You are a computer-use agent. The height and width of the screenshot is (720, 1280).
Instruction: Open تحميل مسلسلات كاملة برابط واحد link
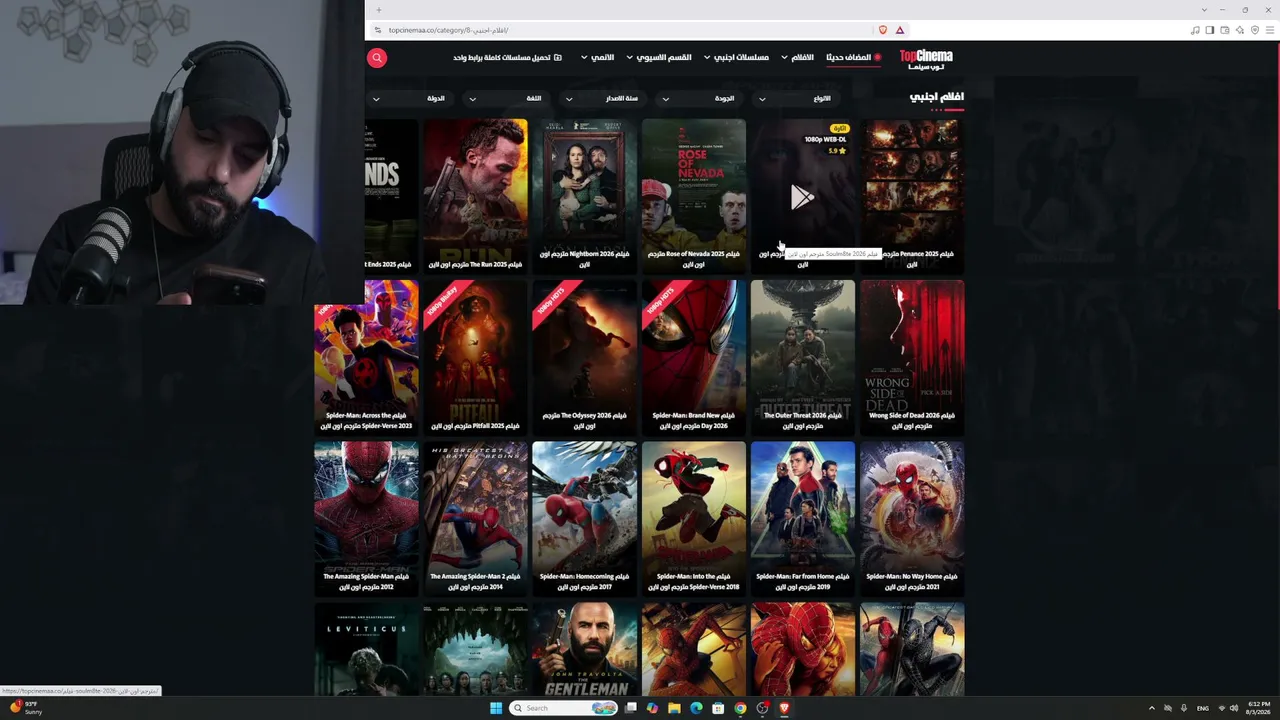click(x=507, y=58)
